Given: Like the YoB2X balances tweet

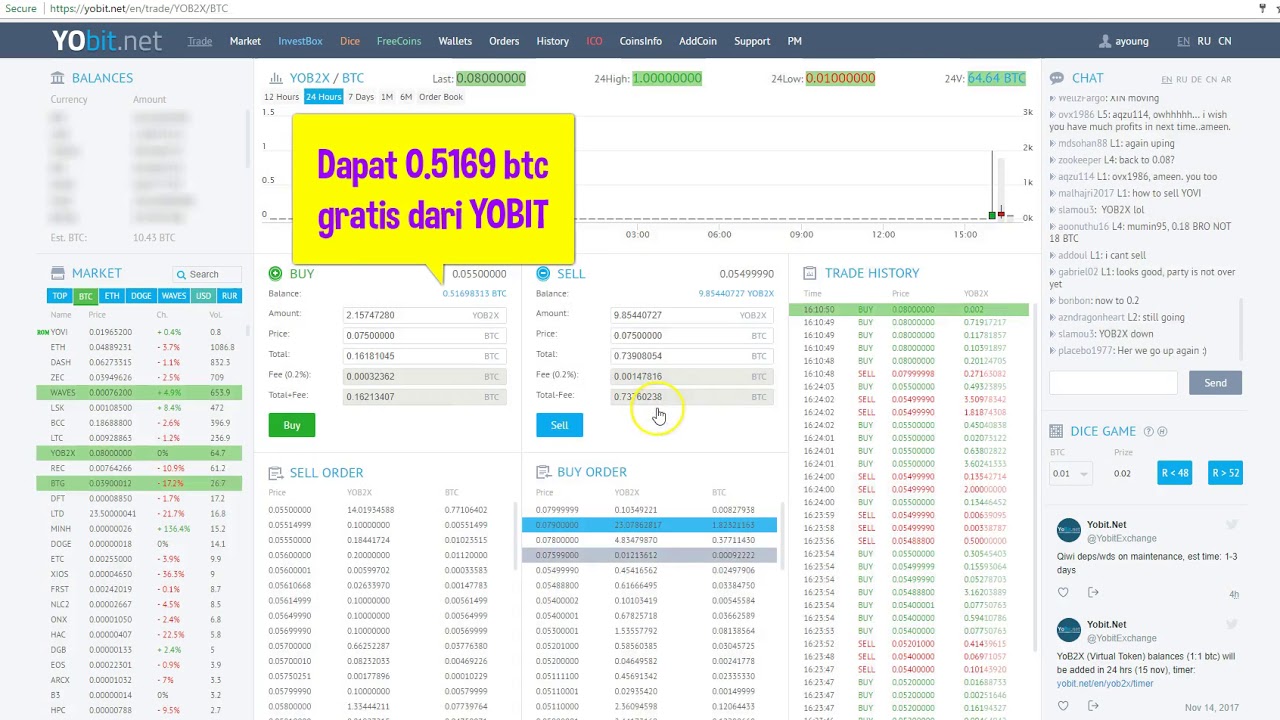Looking at the screenshot, I should (x=1063, y=706).
